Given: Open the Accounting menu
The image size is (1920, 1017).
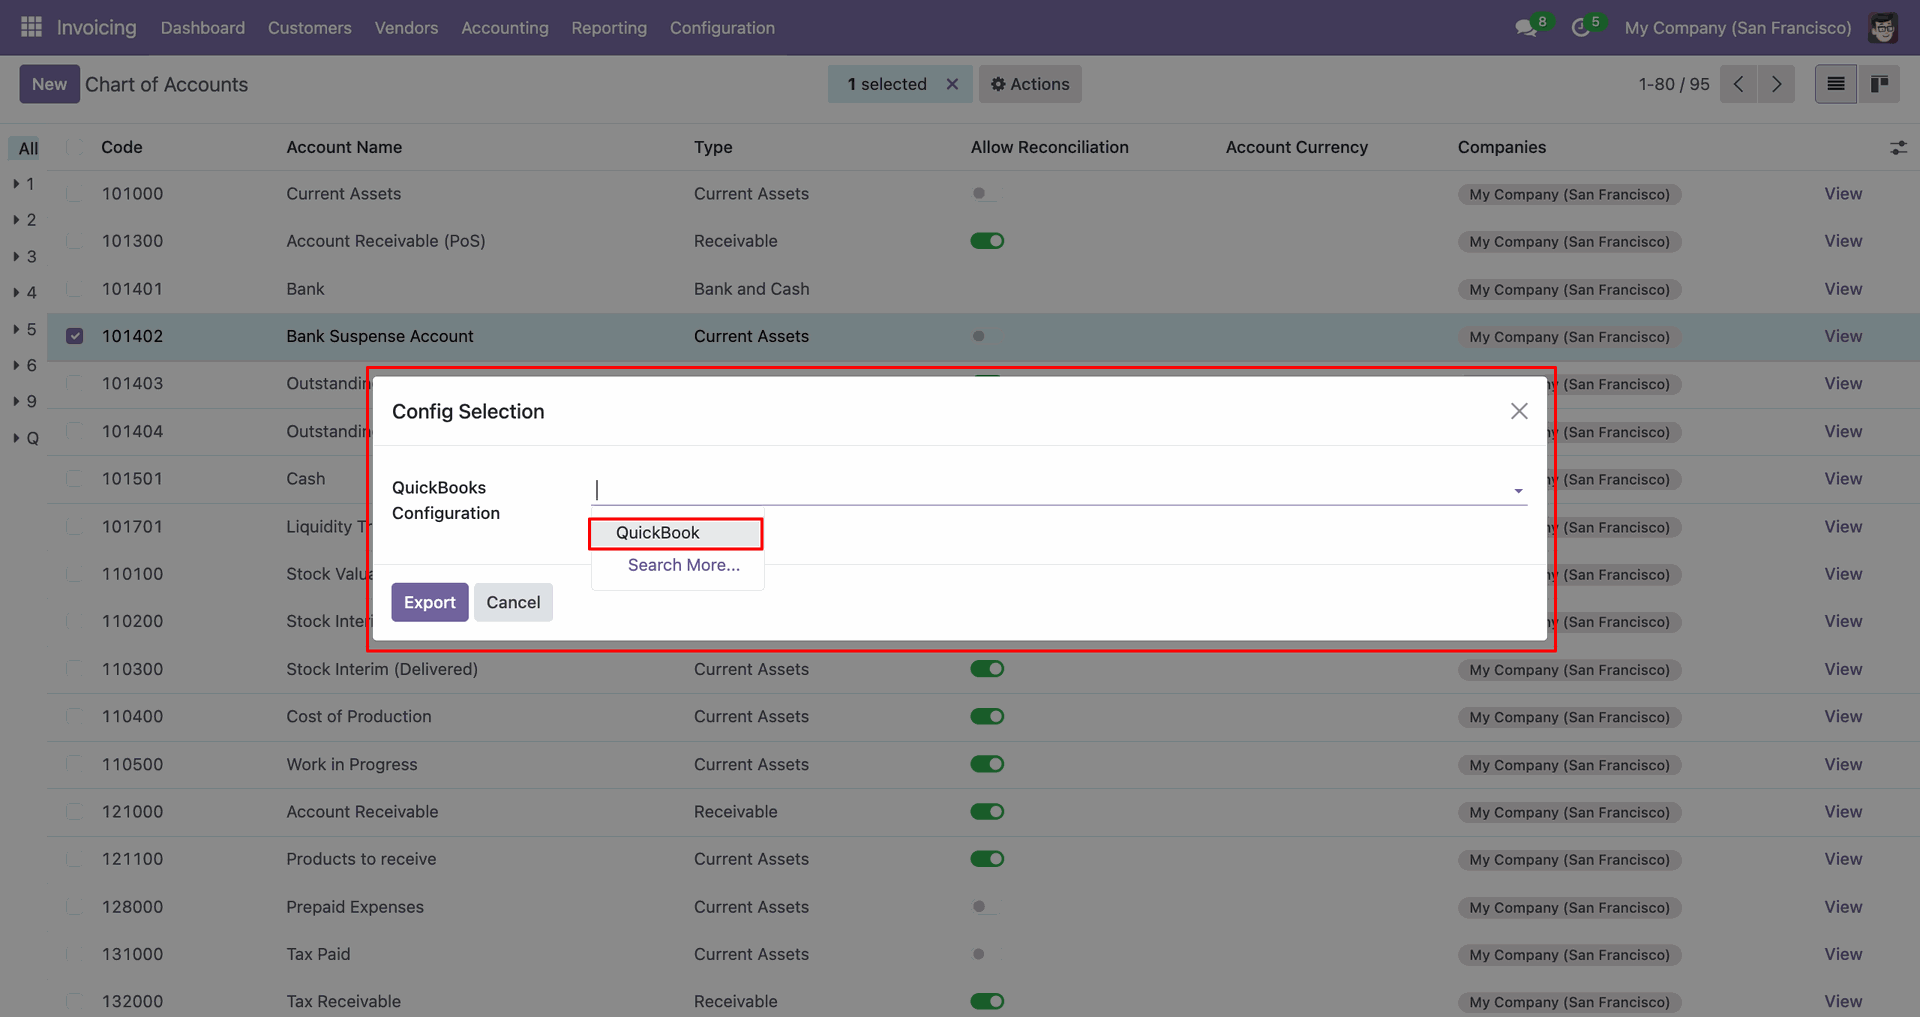Looking at the screenshot, I should [x=504, y=28].
